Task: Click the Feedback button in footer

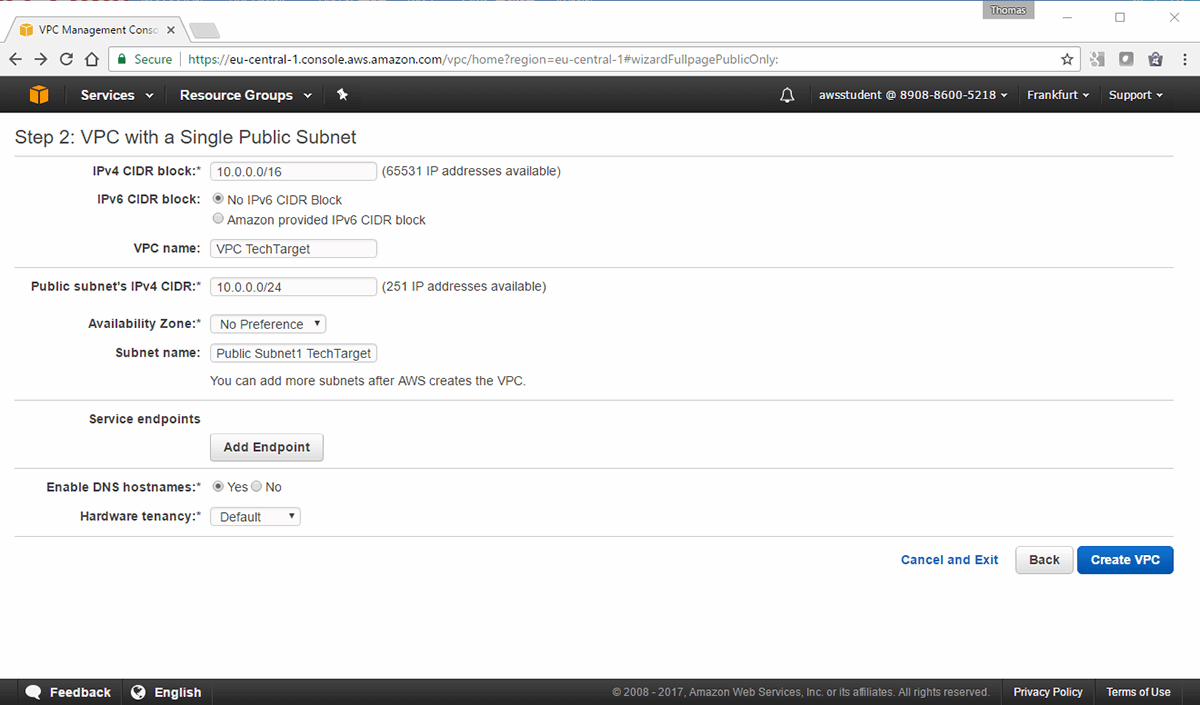Action: point(68,692)
